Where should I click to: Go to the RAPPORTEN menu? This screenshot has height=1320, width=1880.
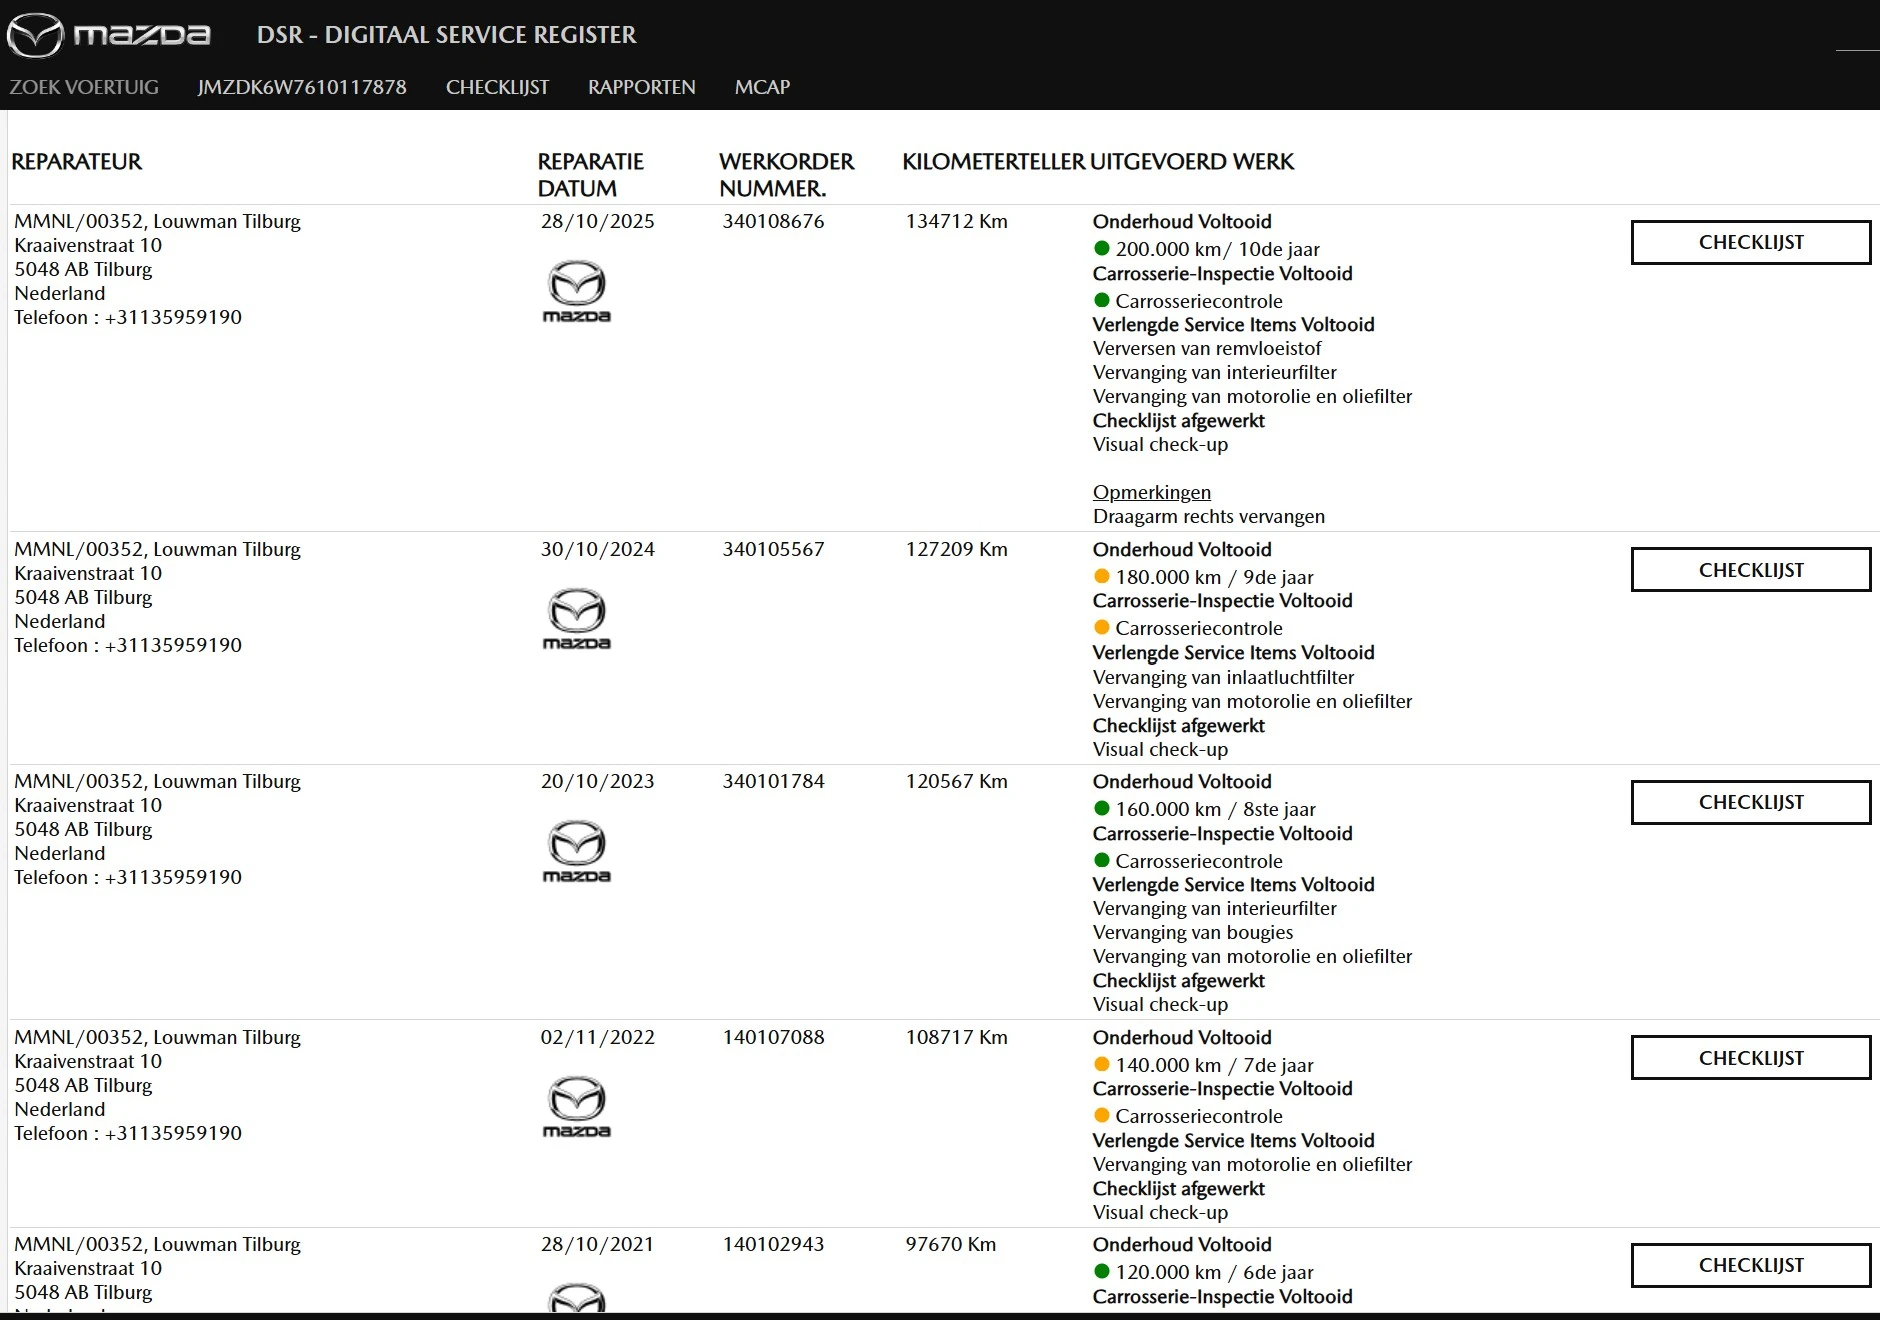[x=641, y=87]
